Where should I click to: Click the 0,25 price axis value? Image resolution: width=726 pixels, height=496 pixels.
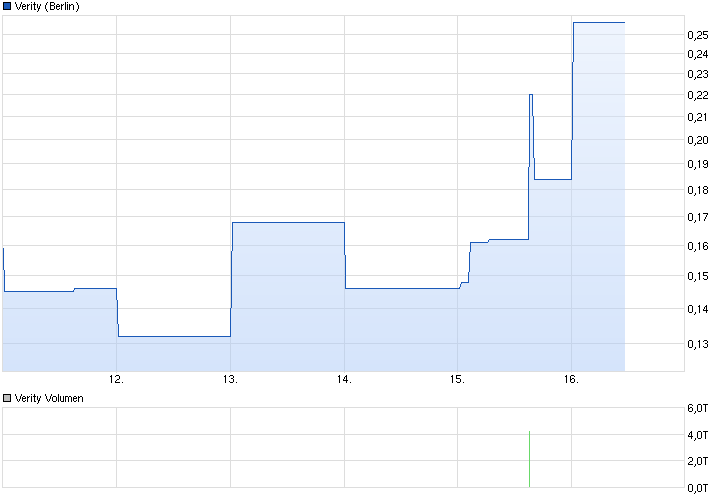tap(698, 35)
